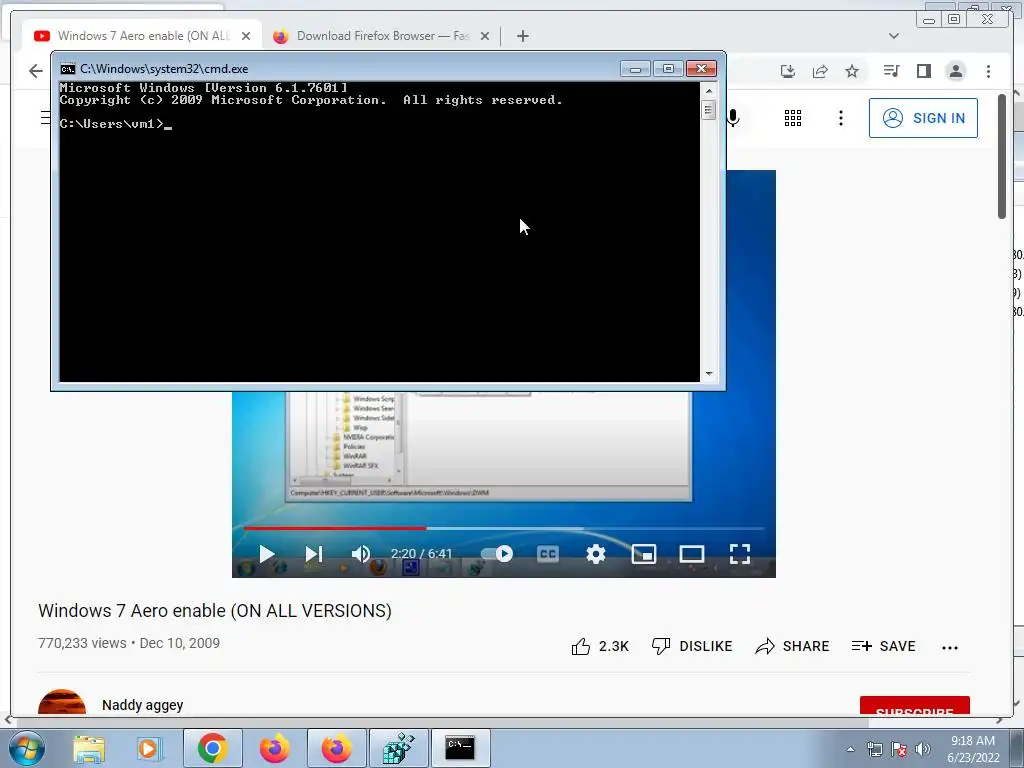The width and height of the screenshot is (1024, 768).
Task: Click inside the cmd console area
Action: click(379, 231)
